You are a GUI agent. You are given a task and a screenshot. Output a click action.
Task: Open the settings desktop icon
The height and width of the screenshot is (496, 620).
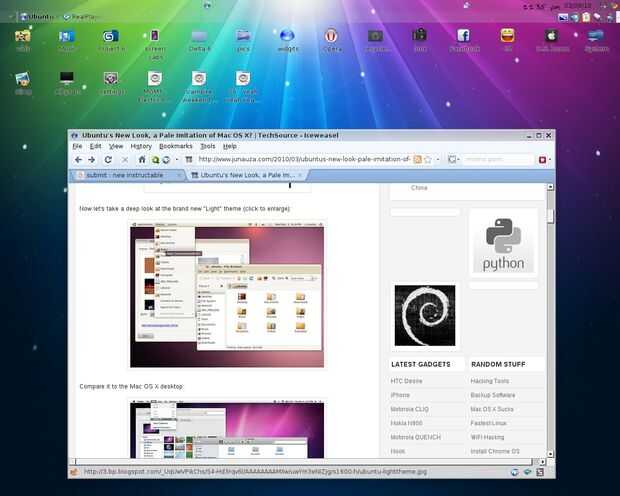pyautogui.click(x=111, y=79)
